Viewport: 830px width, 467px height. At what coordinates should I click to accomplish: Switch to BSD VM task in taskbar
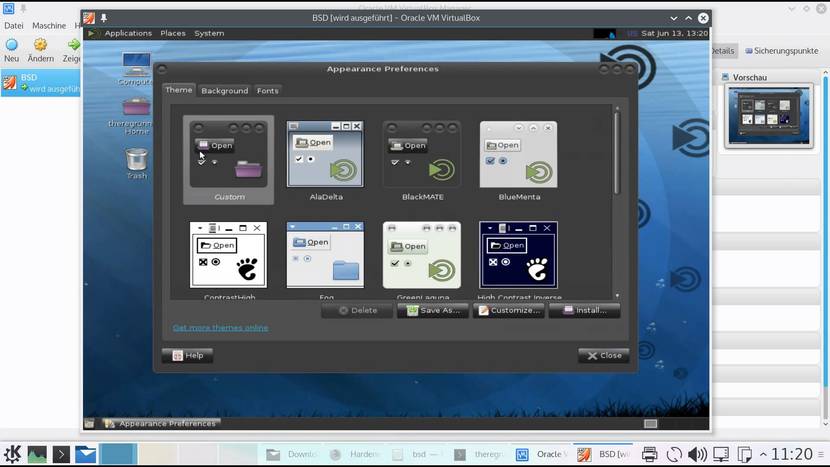pyautogui.click(x=603, y=454)
